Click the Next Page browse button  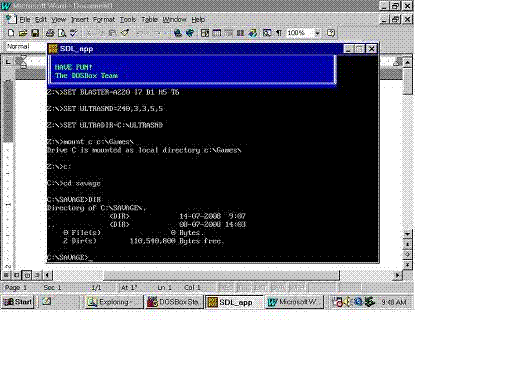[x=407, y=265]
